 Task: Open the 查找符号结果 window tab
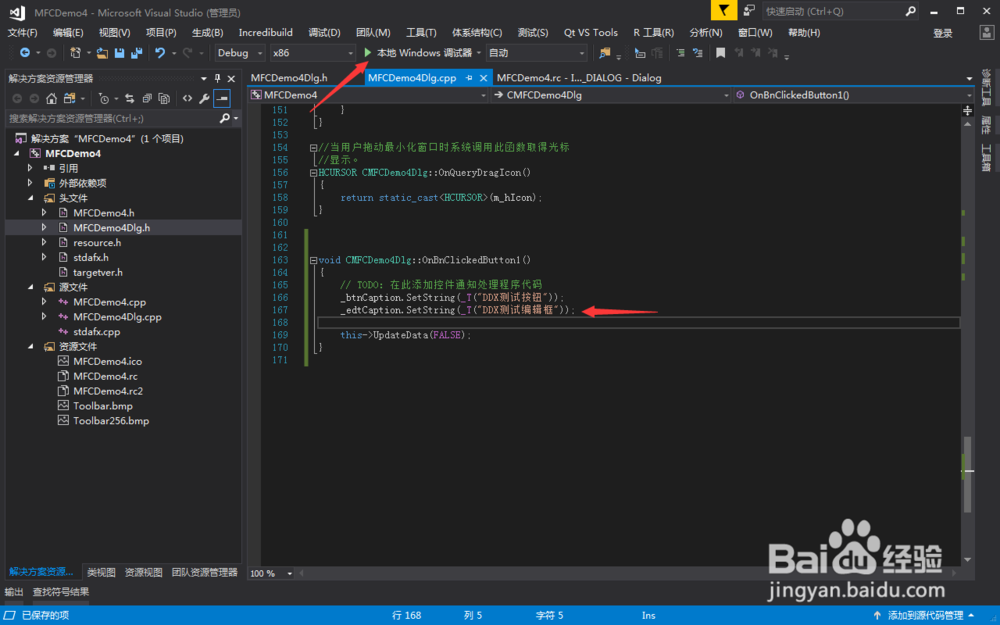click(x=61, y=592)
